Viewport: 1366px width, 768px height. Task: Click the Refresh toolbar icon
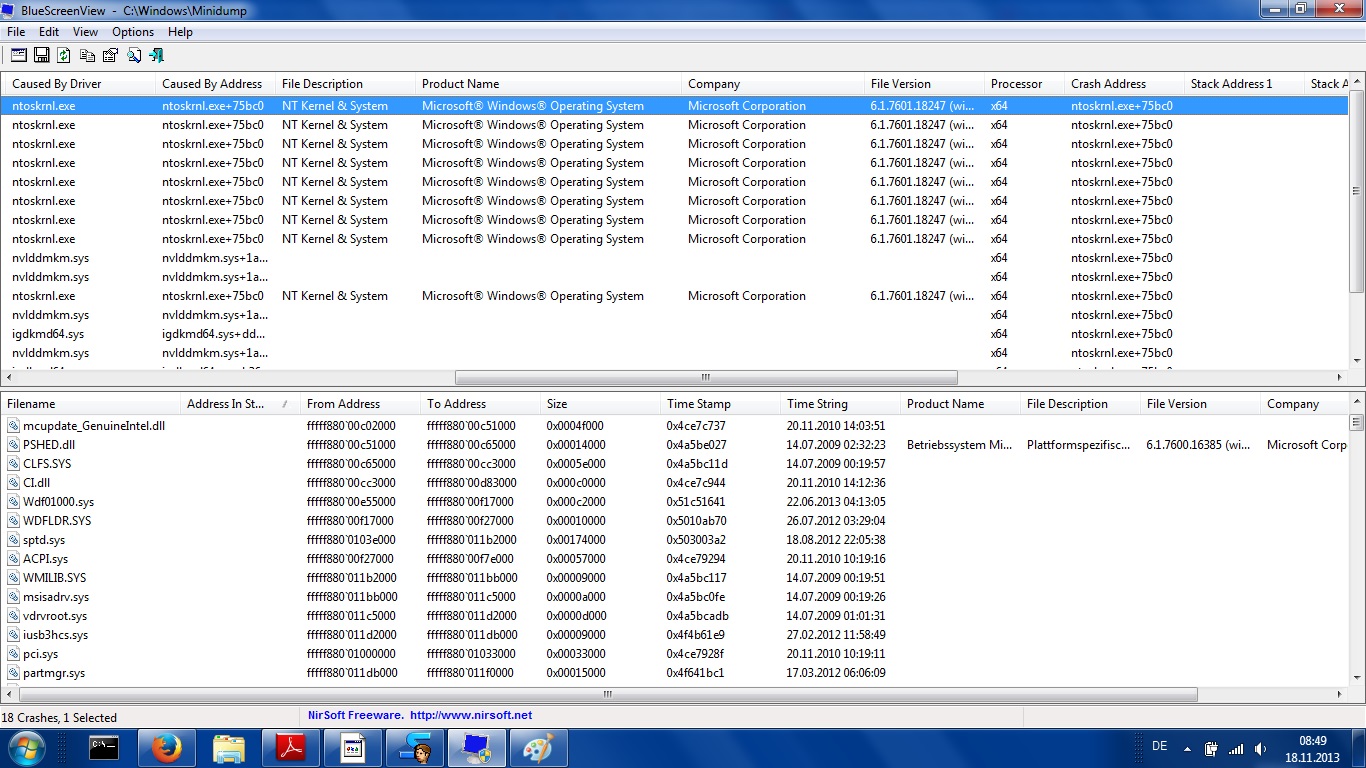tap(64, 55)
